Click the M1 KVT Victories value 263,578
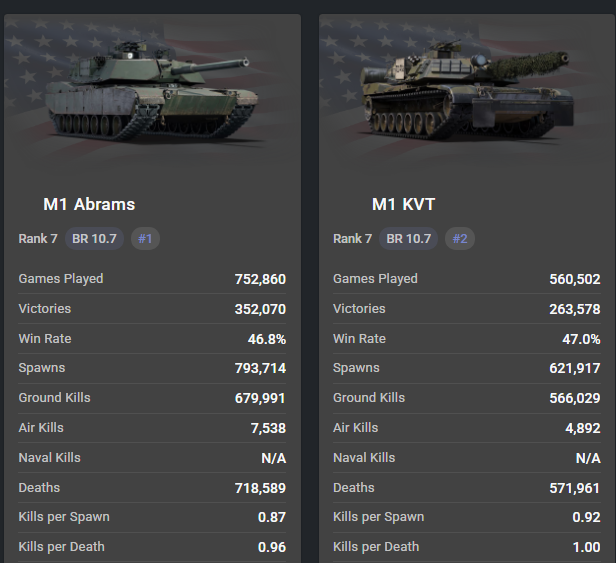This screenshot has height=563, width=616. pyautogui.click(x=575, y=309)
